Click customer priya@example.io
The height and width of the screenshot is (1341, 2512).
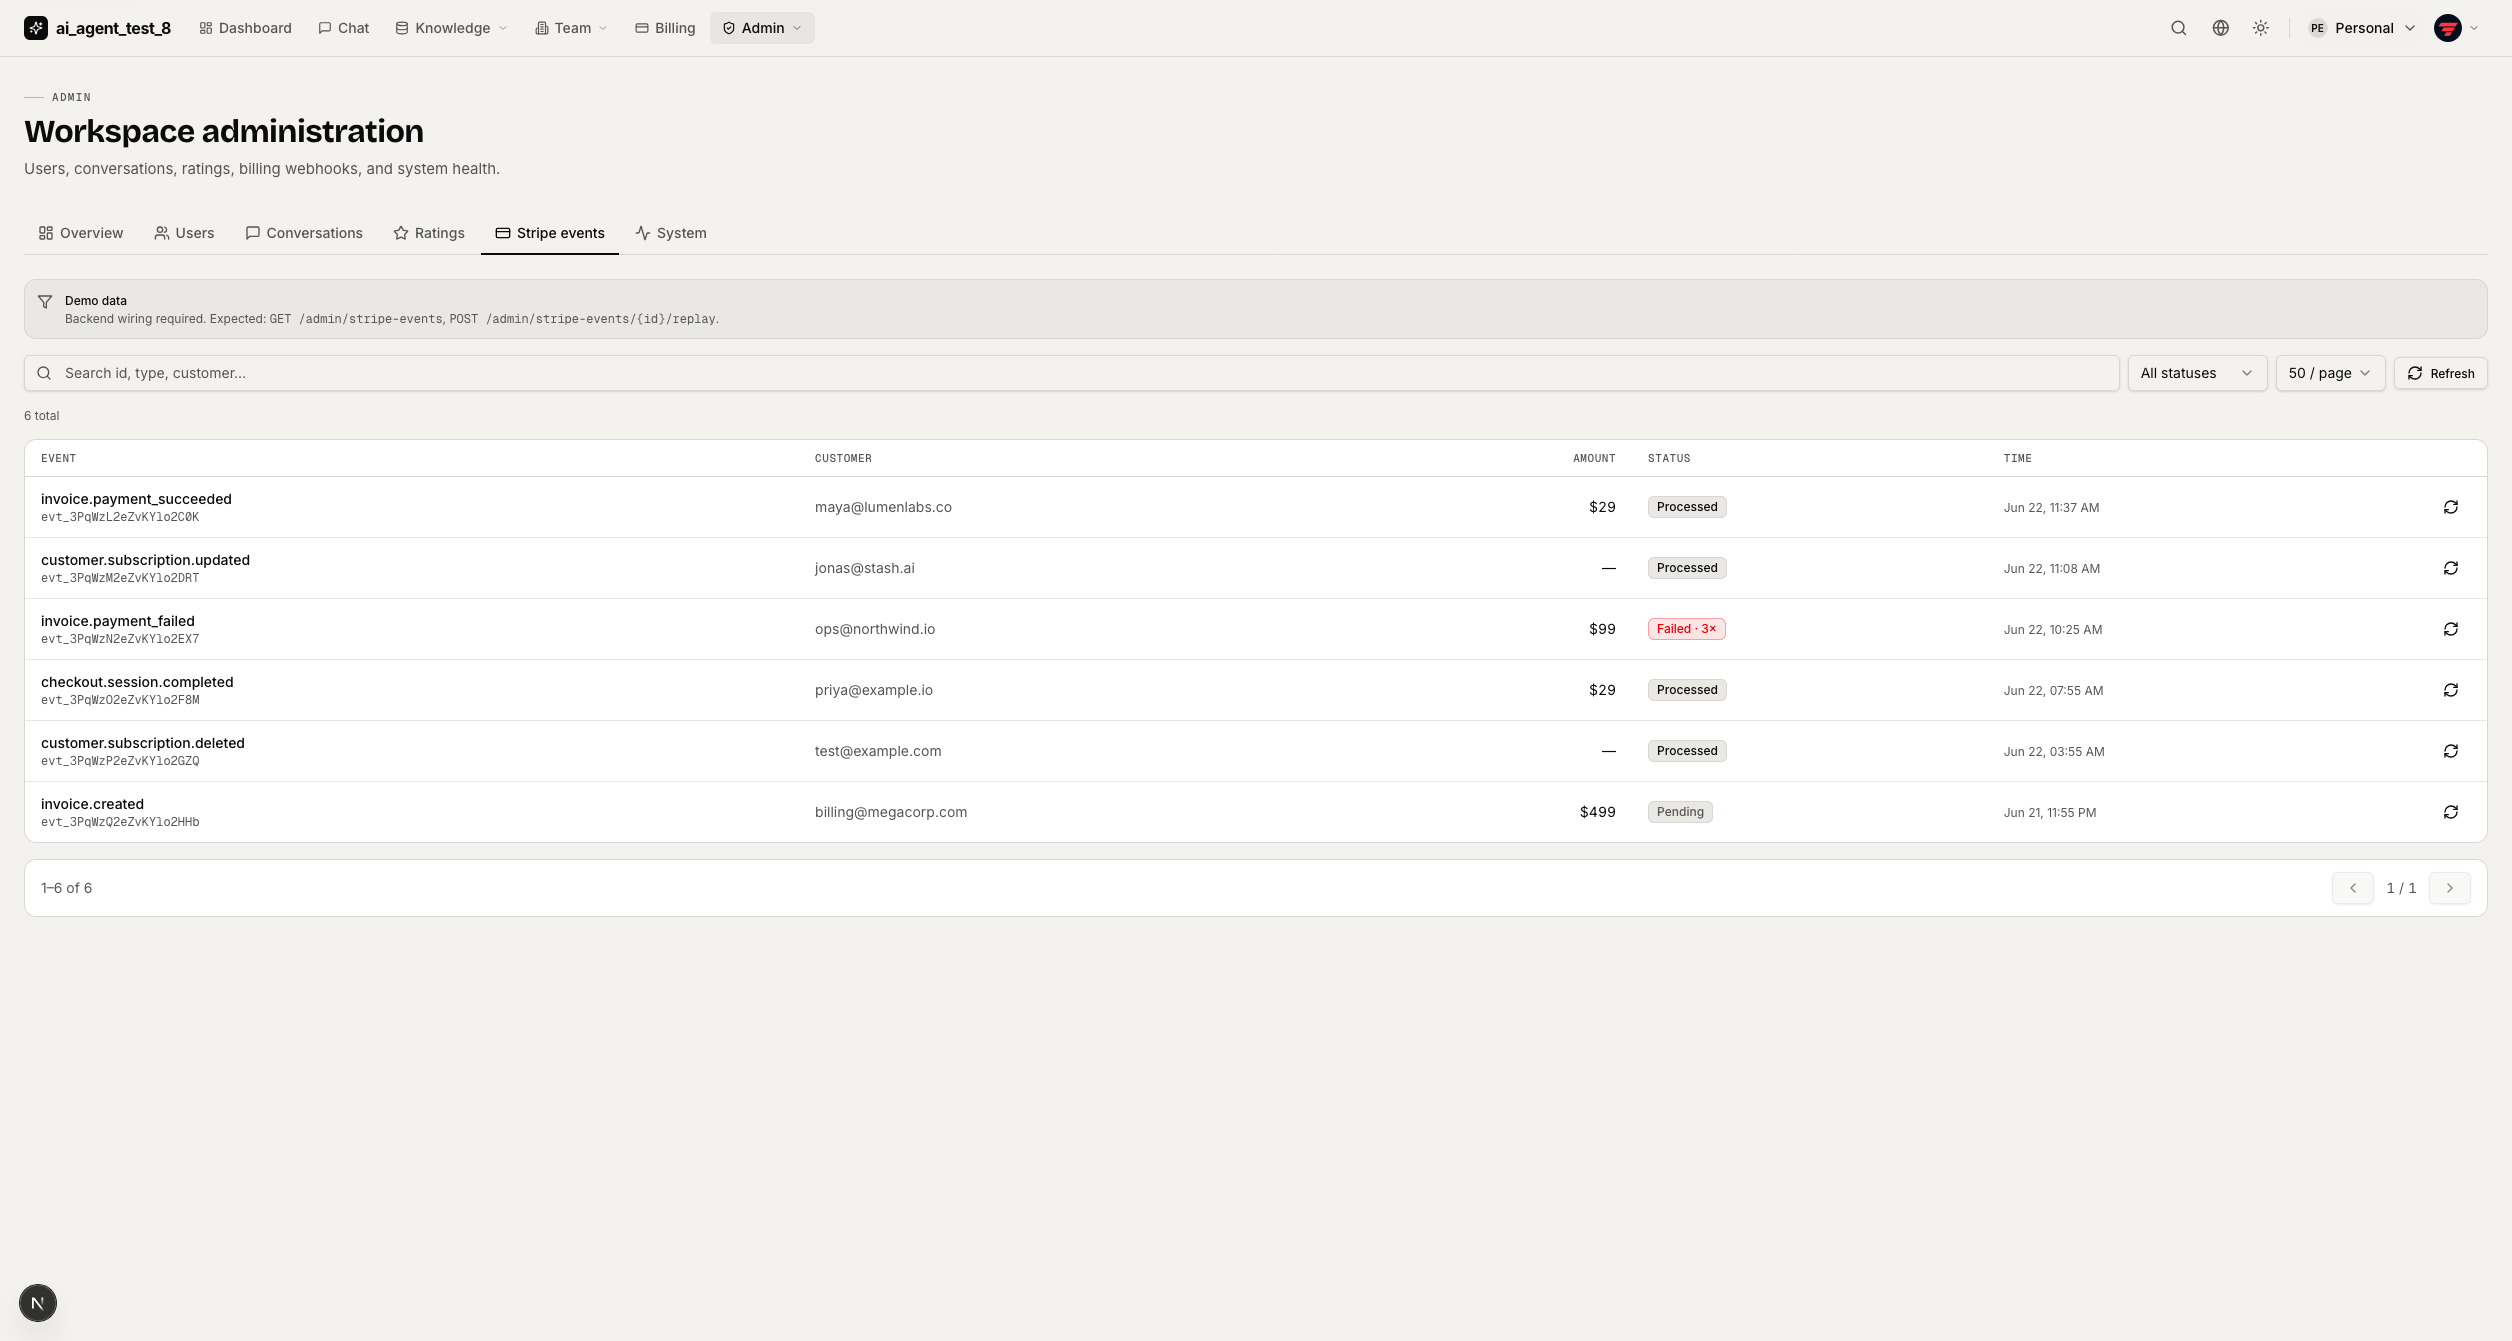pos(874,690)
